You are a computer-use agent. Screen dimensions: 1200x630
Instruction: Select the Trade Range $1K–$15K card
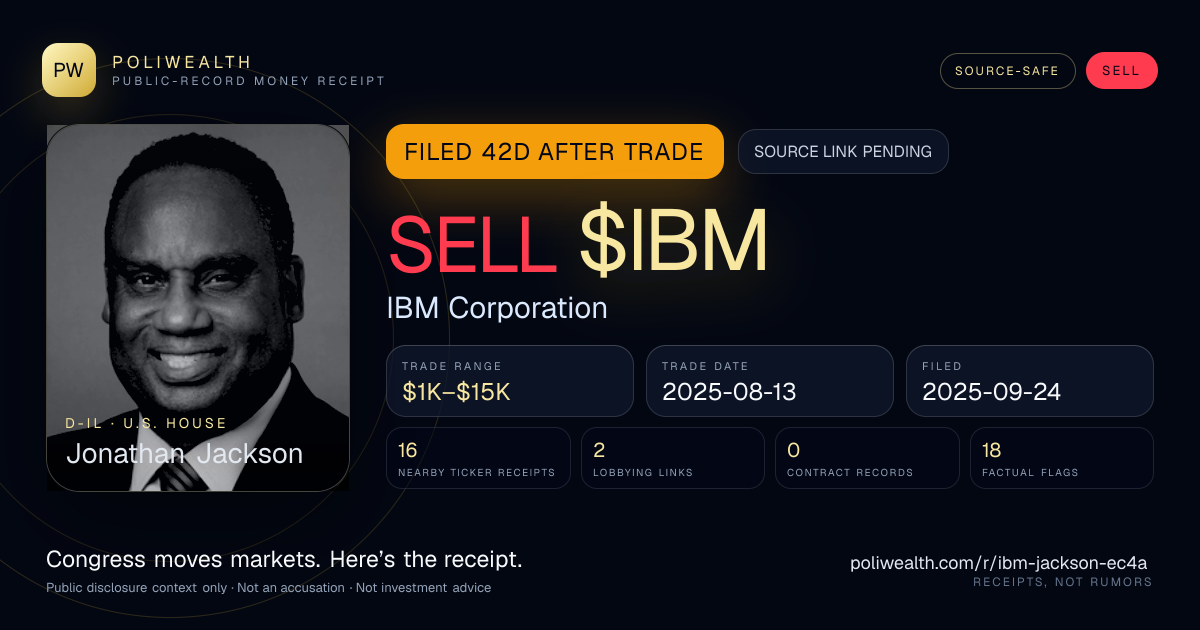(x=510, y=381)
